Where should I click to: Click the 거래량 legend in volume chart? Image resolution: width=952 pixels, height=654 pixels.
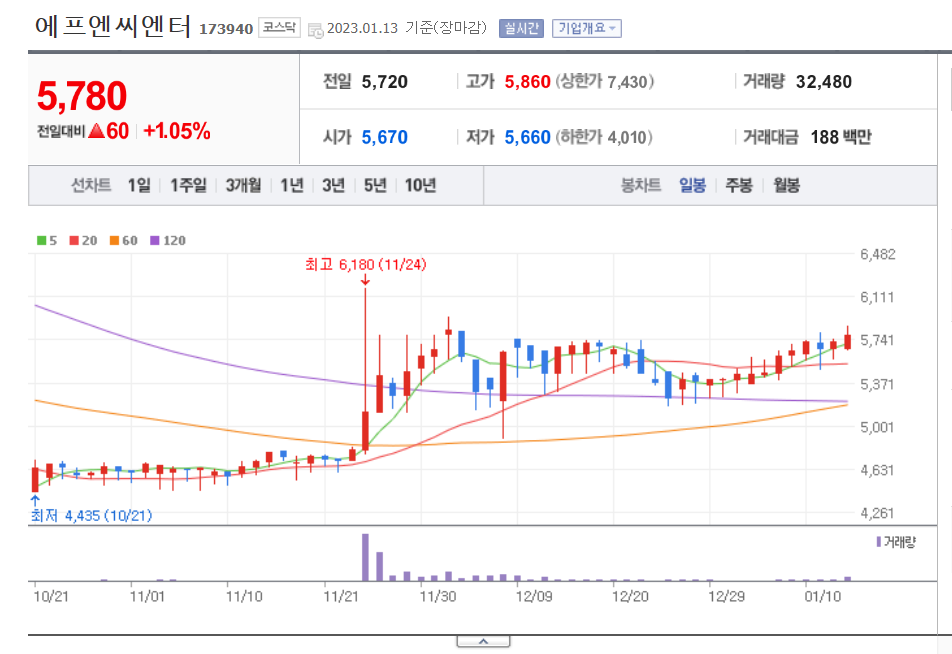tap(896, 542)
